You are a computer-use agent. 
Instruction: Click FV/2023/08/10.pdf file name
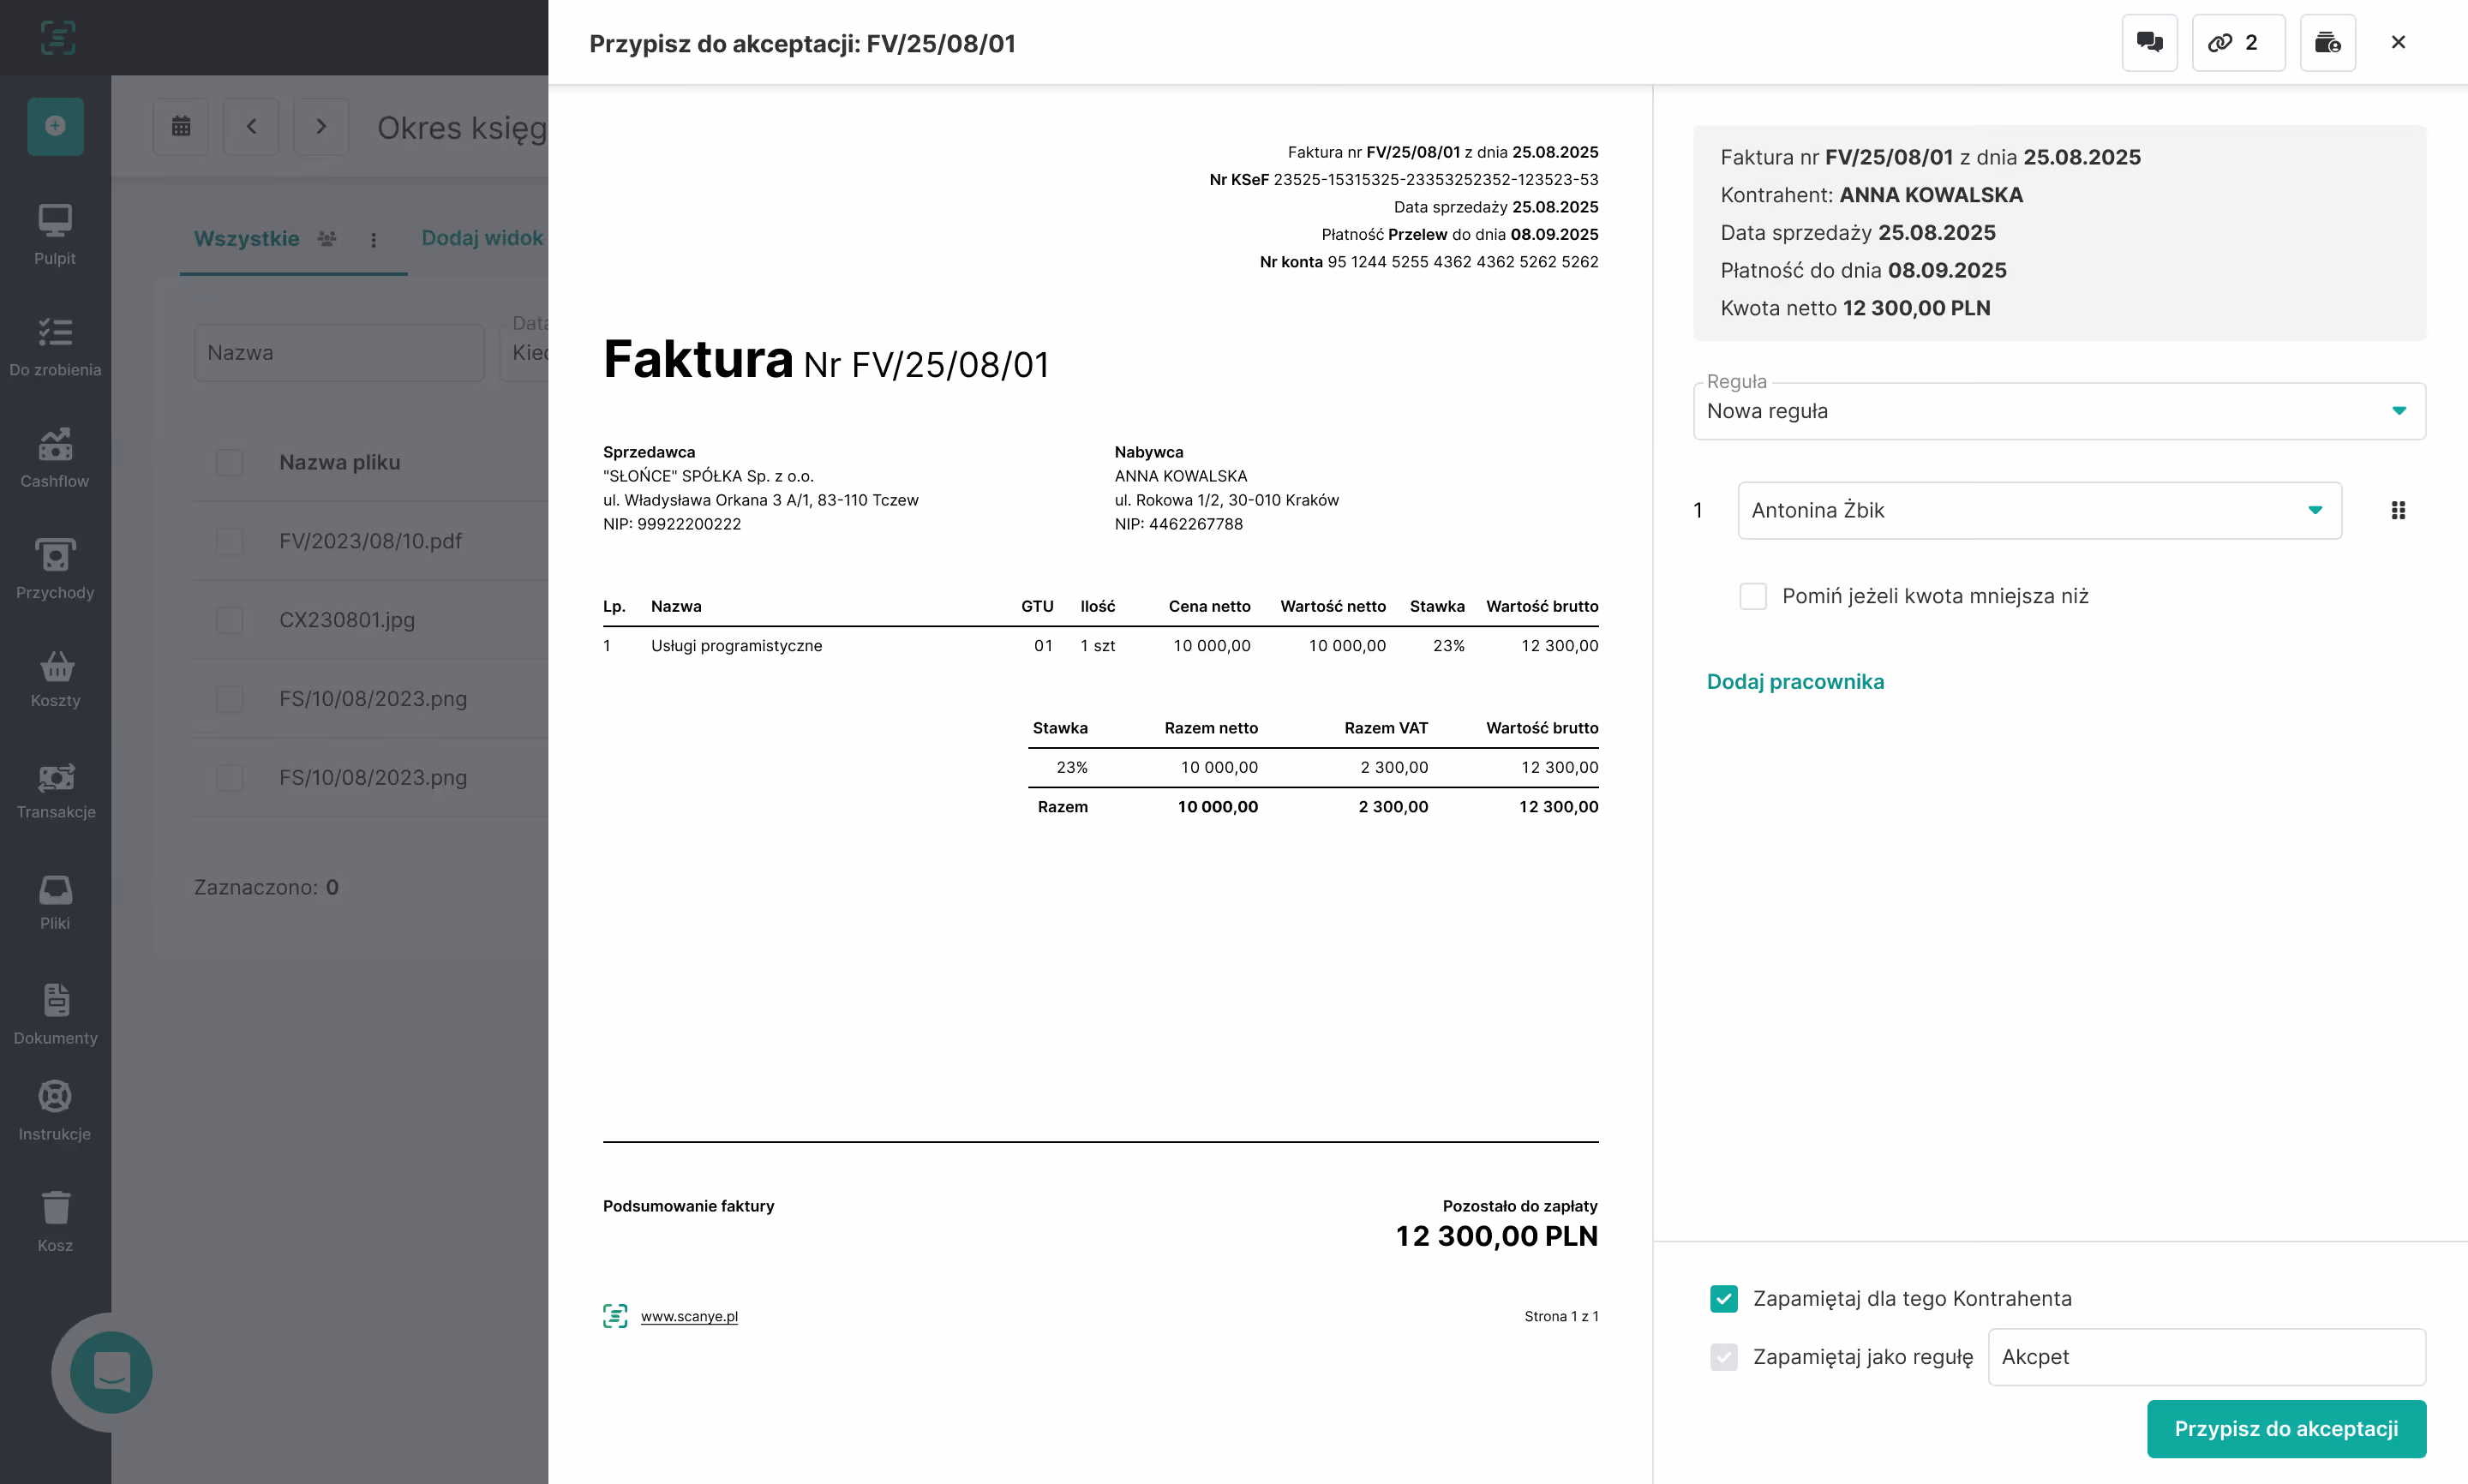pyautogui.click(x=370, y=541)
